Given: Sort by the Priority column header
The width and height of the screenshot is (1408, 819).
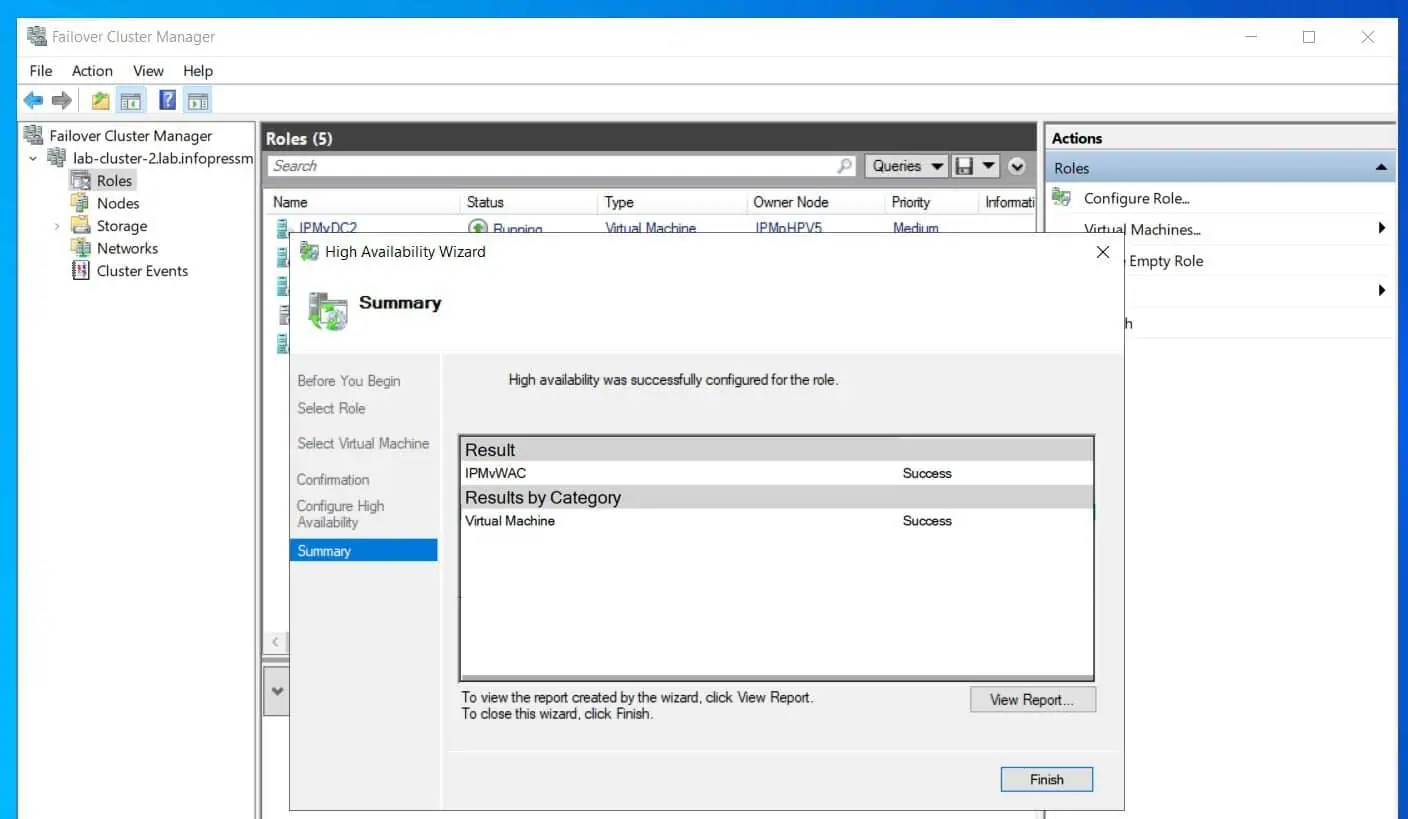Looking at the screenshot, I should [x=931, y=202].
